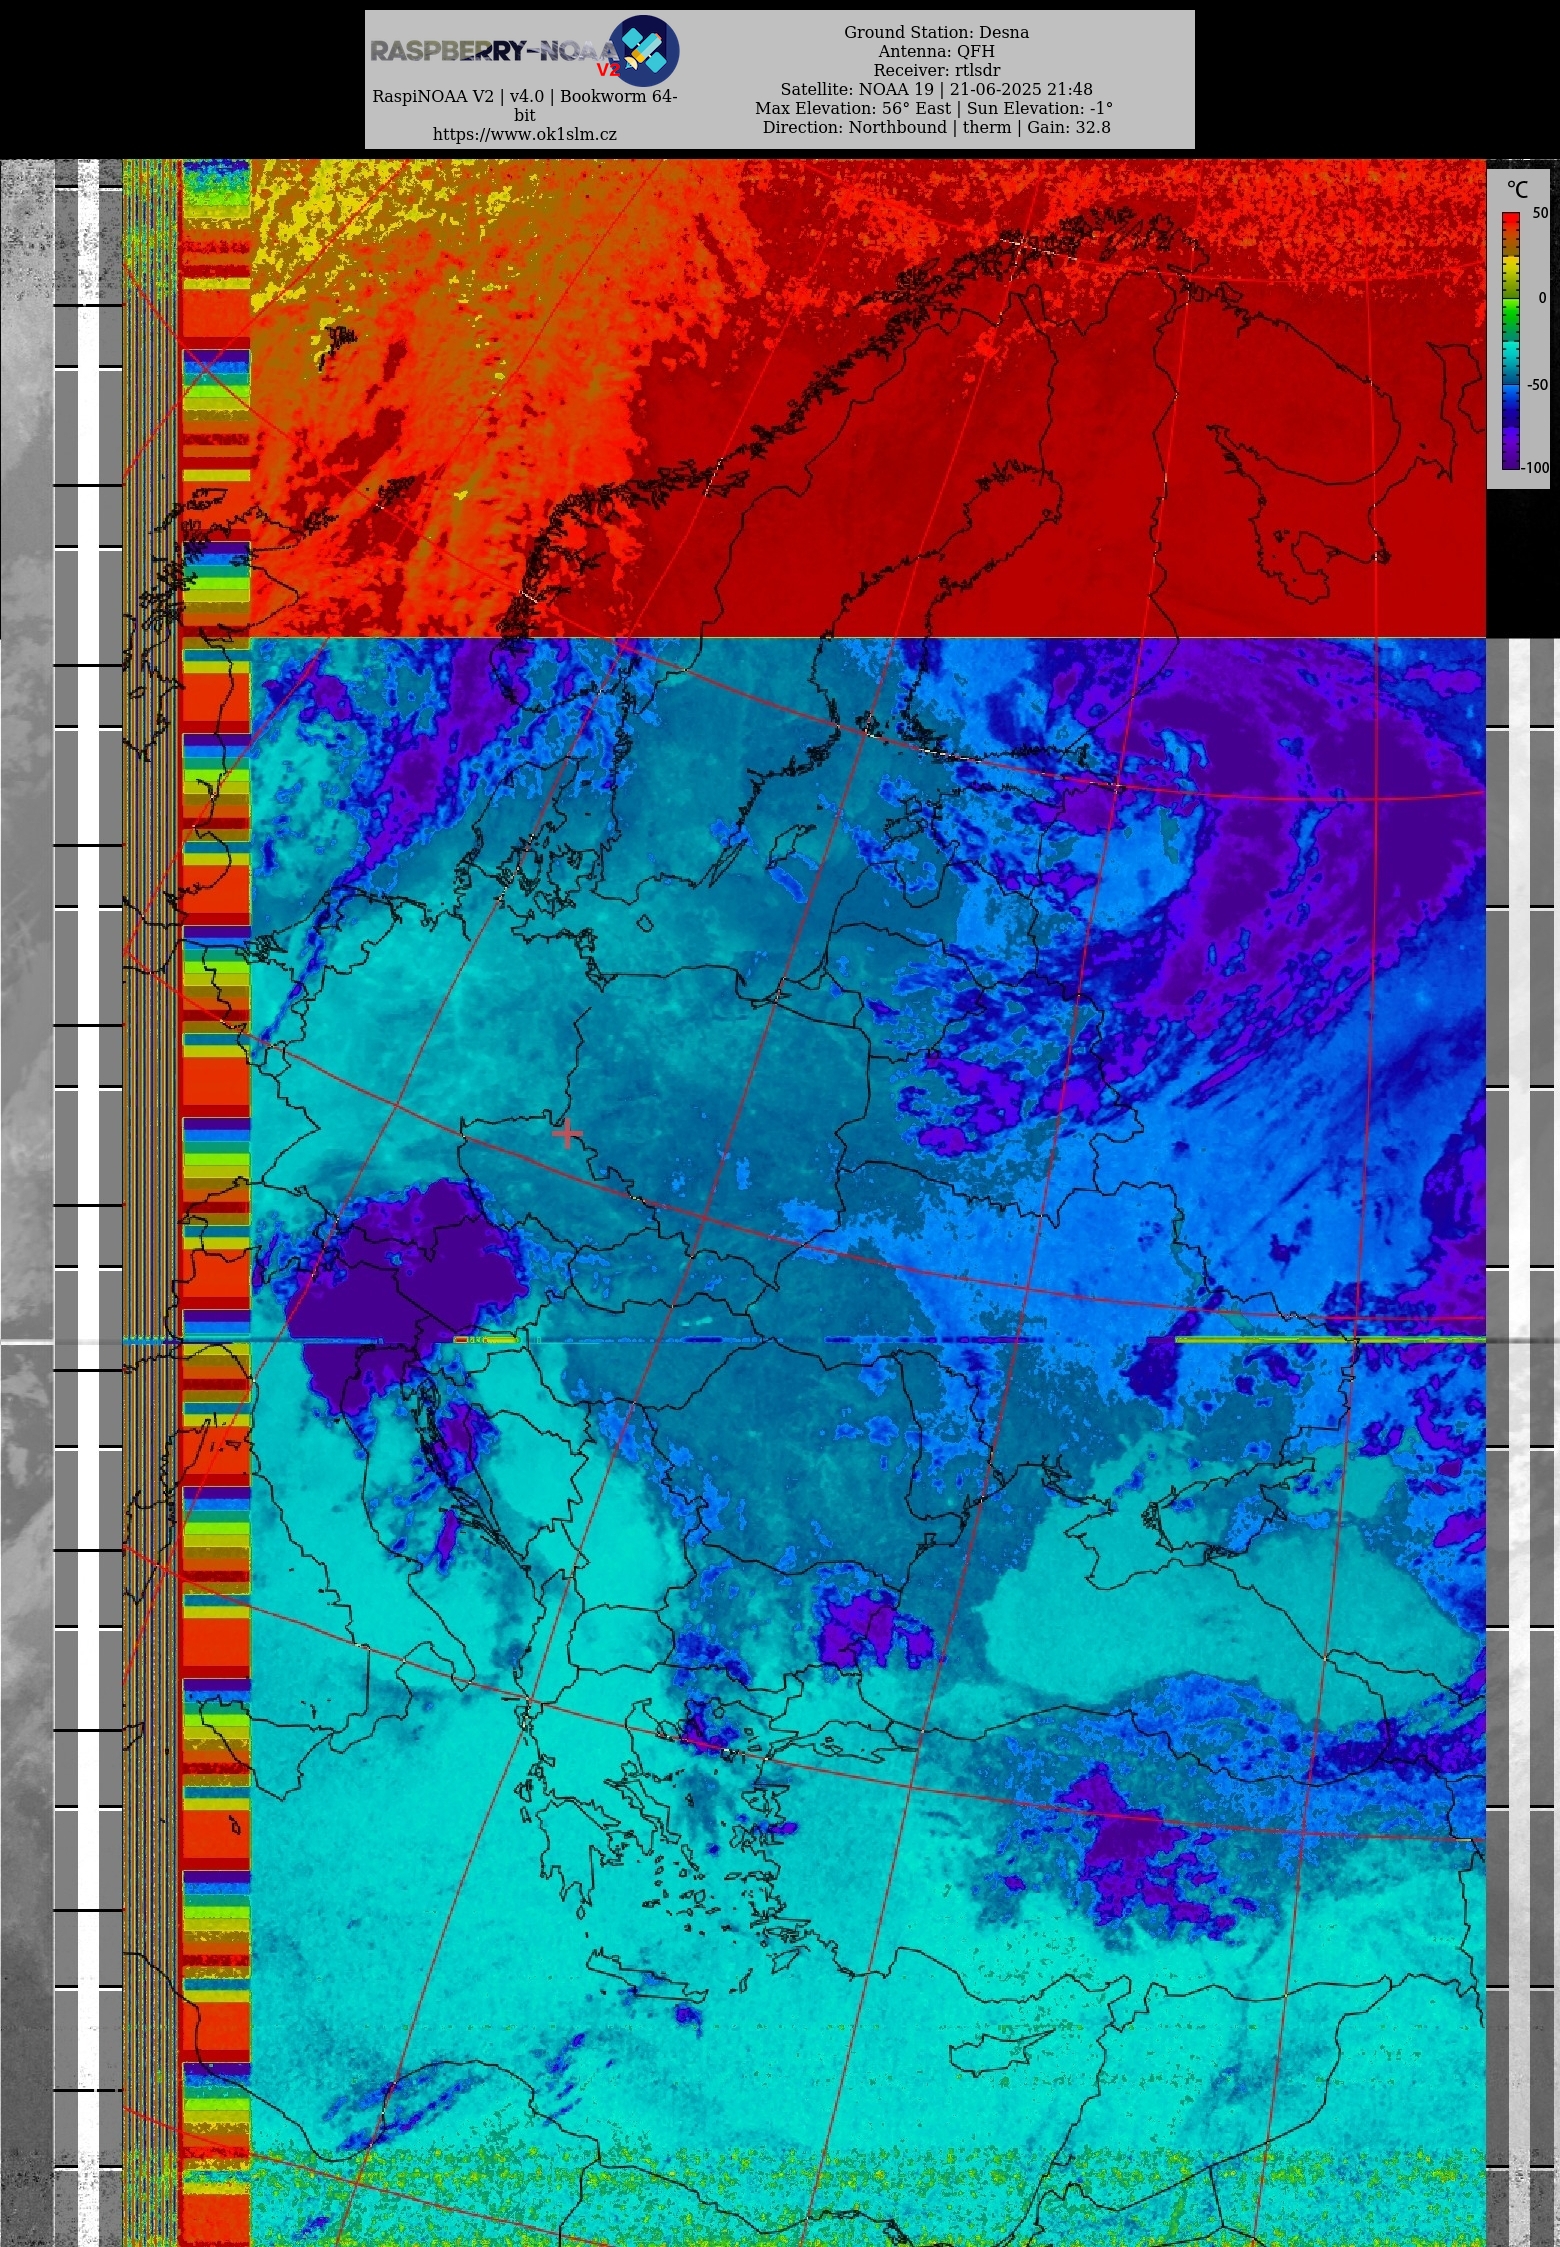
Task: Click the satellite emblem in the logo
Action: click(x=644, y=50)
